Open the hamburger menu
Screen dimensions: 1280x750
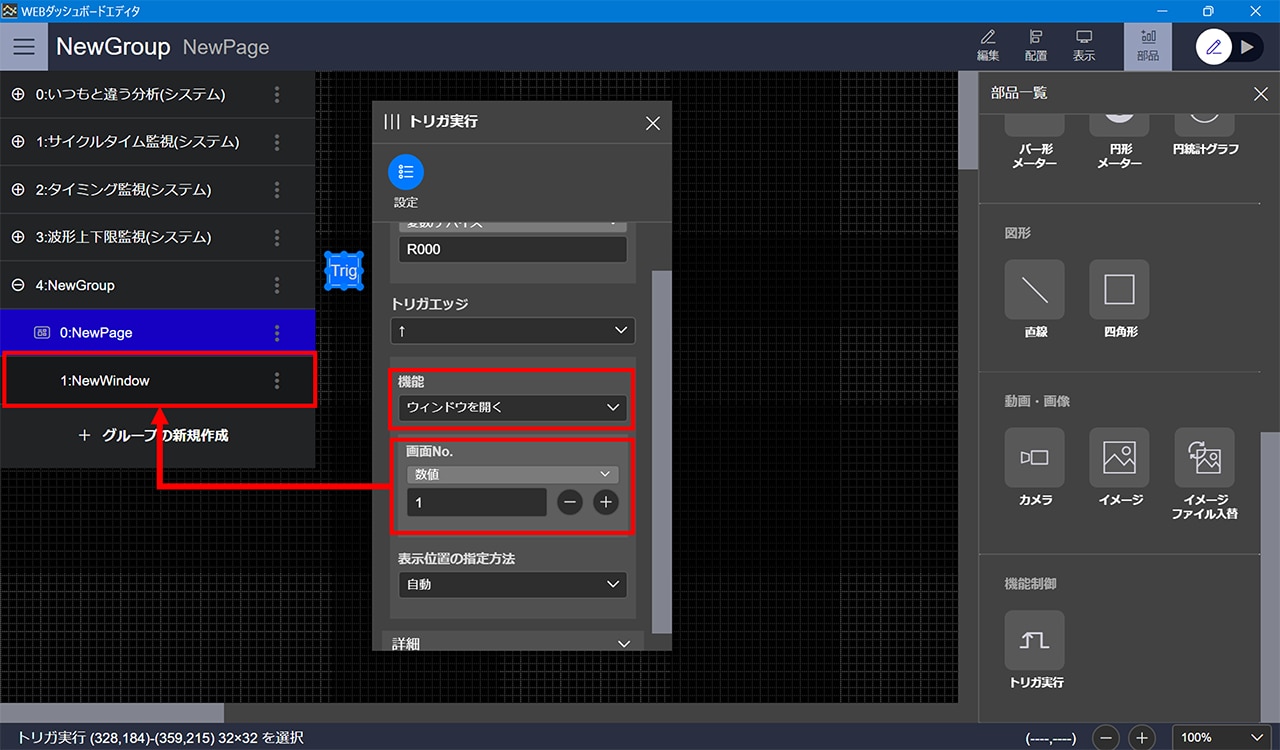tap(24, 47)
